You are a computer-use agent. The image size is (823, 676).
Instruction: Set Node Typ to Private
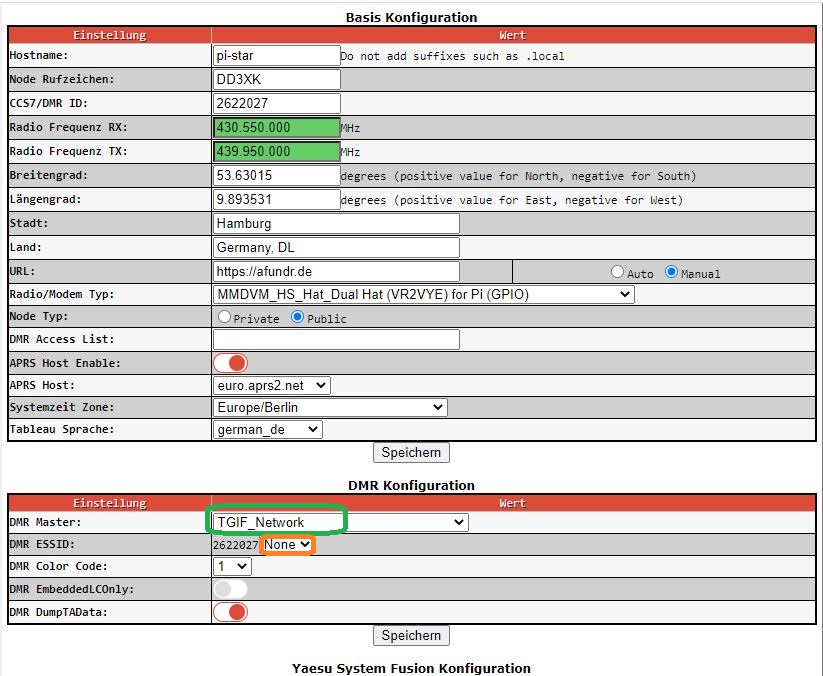[x=224, y=316]
